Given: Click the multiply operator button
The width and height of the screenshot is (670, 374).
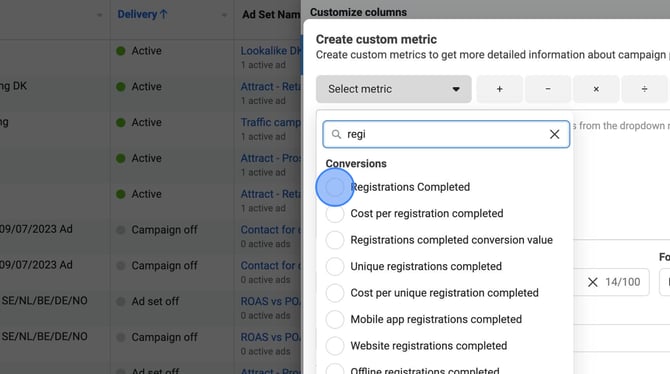Looking at the screenshot, I should [x=596, y=89].
